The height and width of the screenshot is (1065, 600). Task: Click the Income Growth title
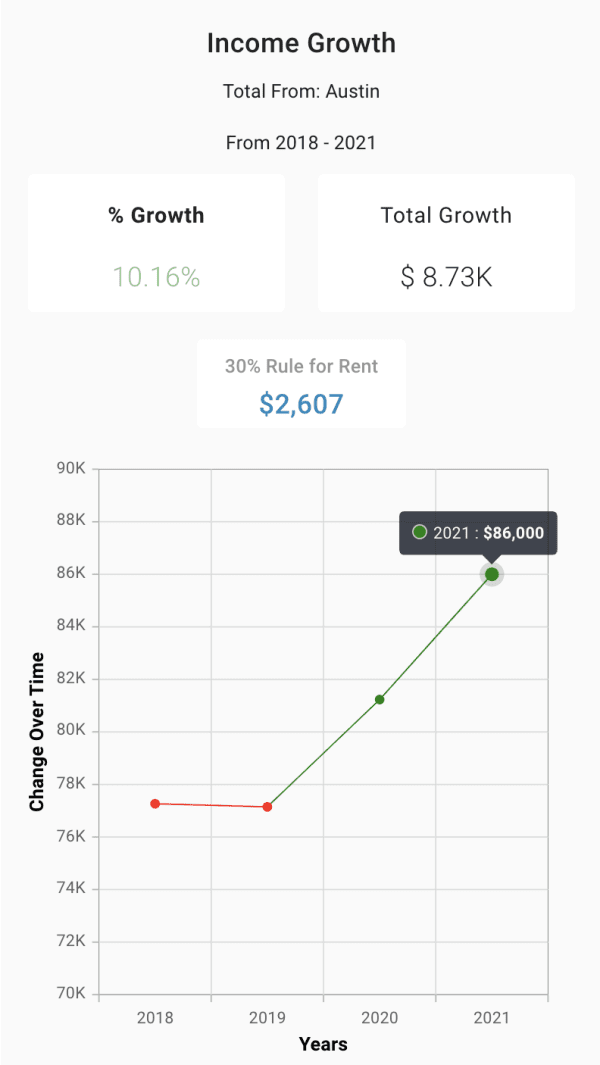[x=301, y=43]
